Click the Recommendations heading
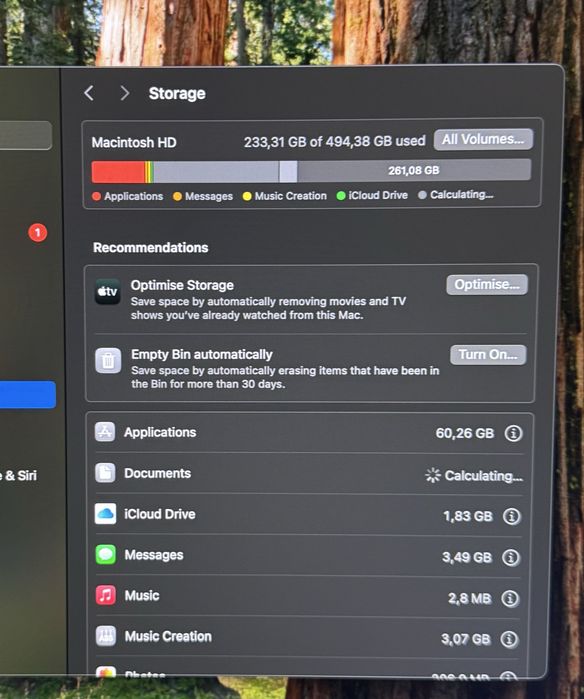This screenshot has height=699, width=584. (x=151, y=247)
